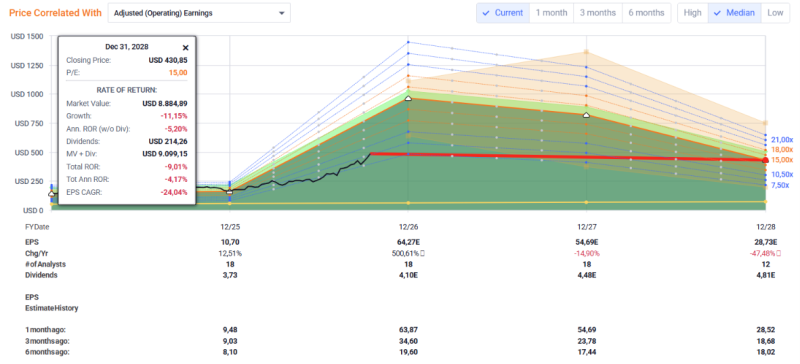
Task: Select the 3 months estimate option
Action: point(598,13)
